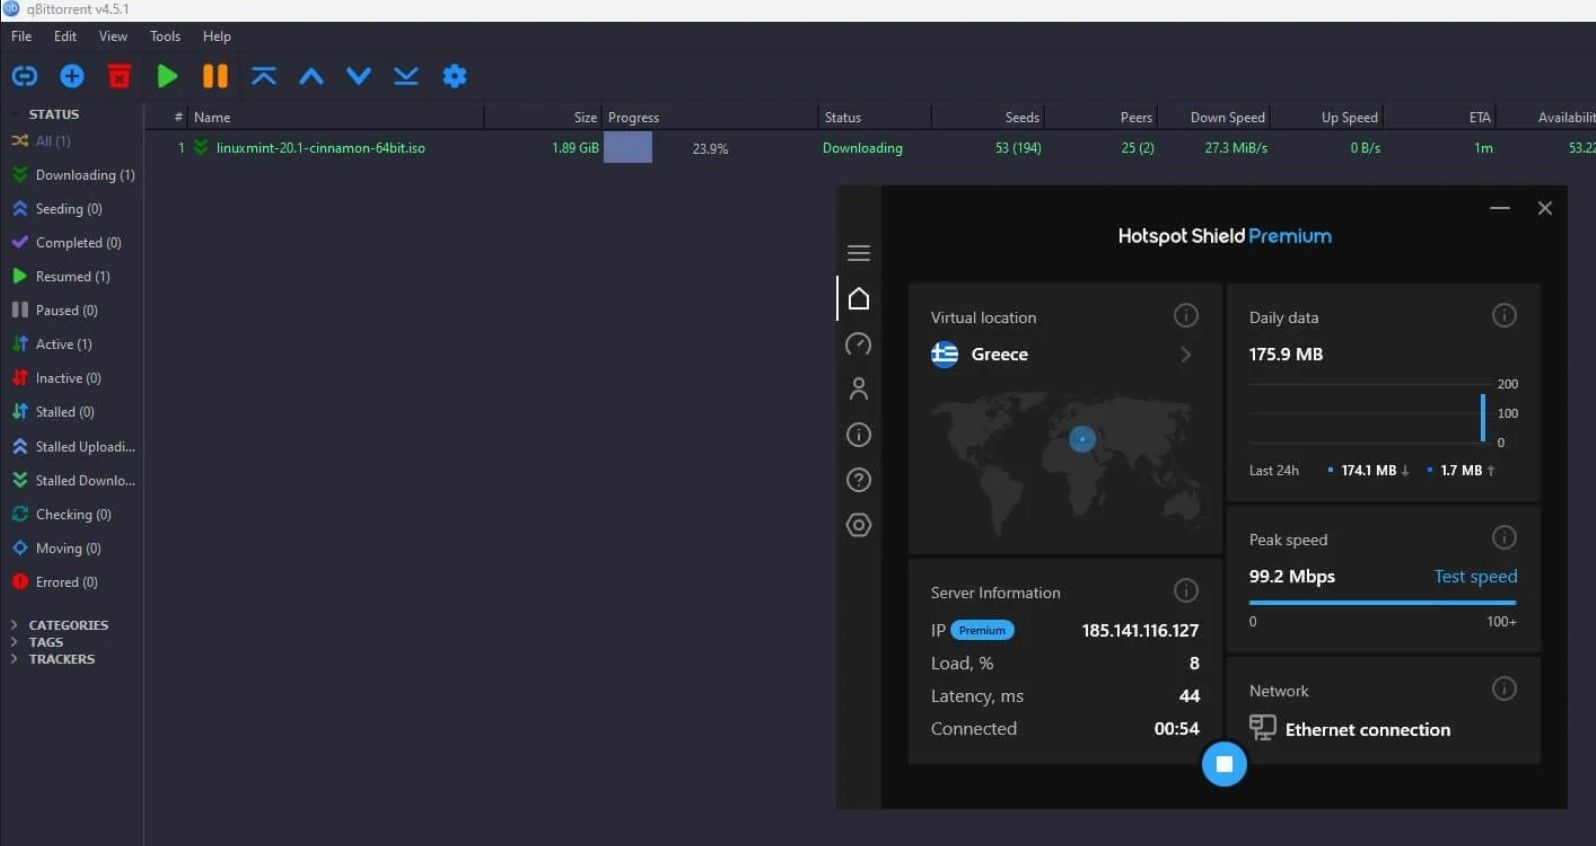Move torrent to bottom of queue
The height and width of the screenshot is (846, 1596).
[x=406, y=76]
